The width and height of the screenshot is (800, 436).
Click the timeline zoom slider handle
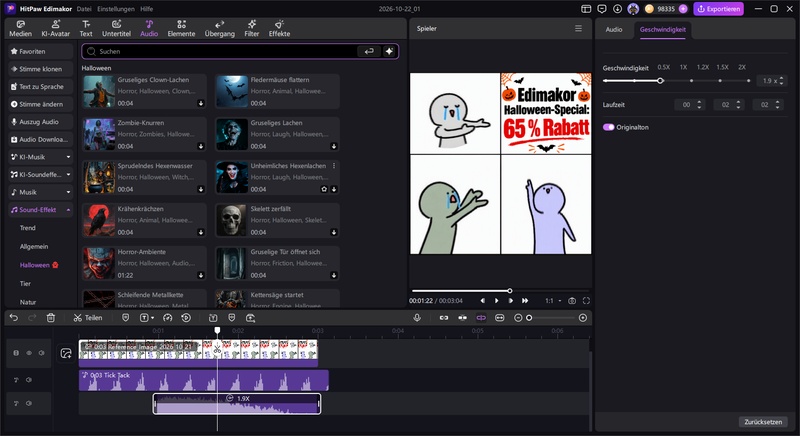pyautogui.click(x=529, y=318)
